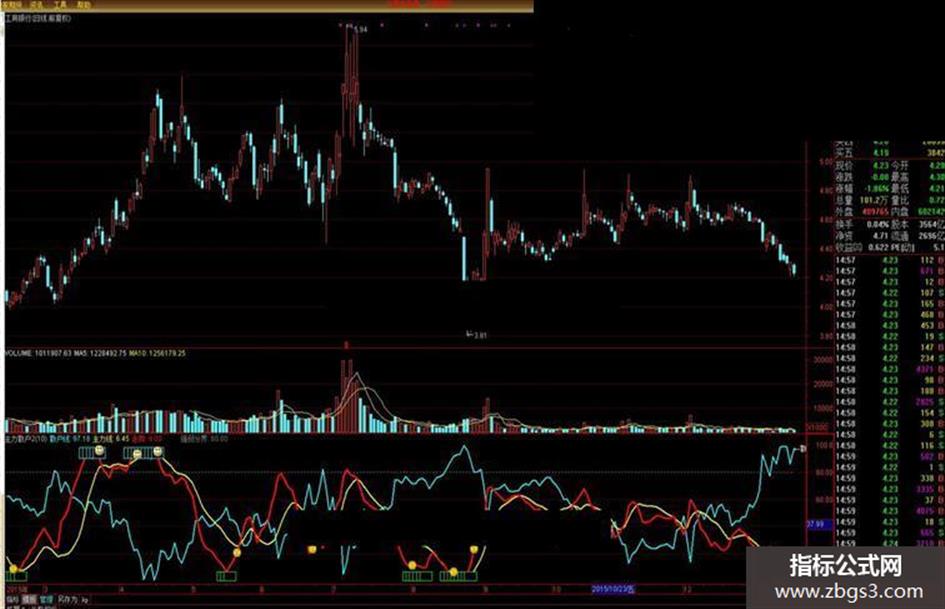Click the 另存为 button at the bottom
This screenshot has width=945, height=609.
tap(68, 600)
